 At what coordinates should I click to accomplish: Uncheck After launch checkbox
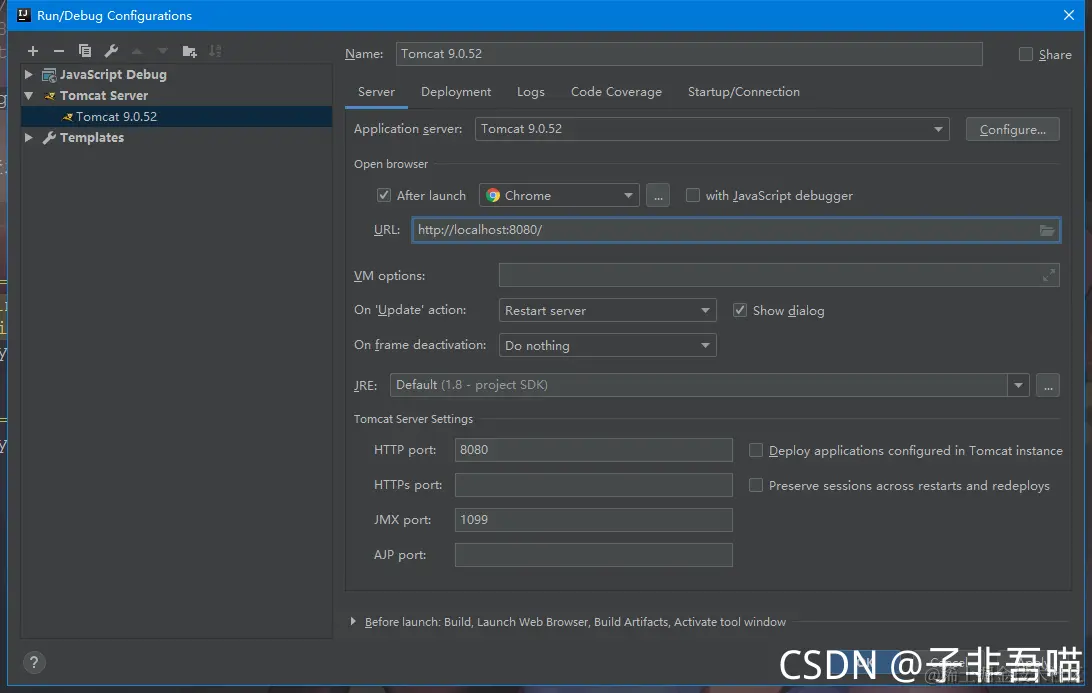click(x=384, y=195)
